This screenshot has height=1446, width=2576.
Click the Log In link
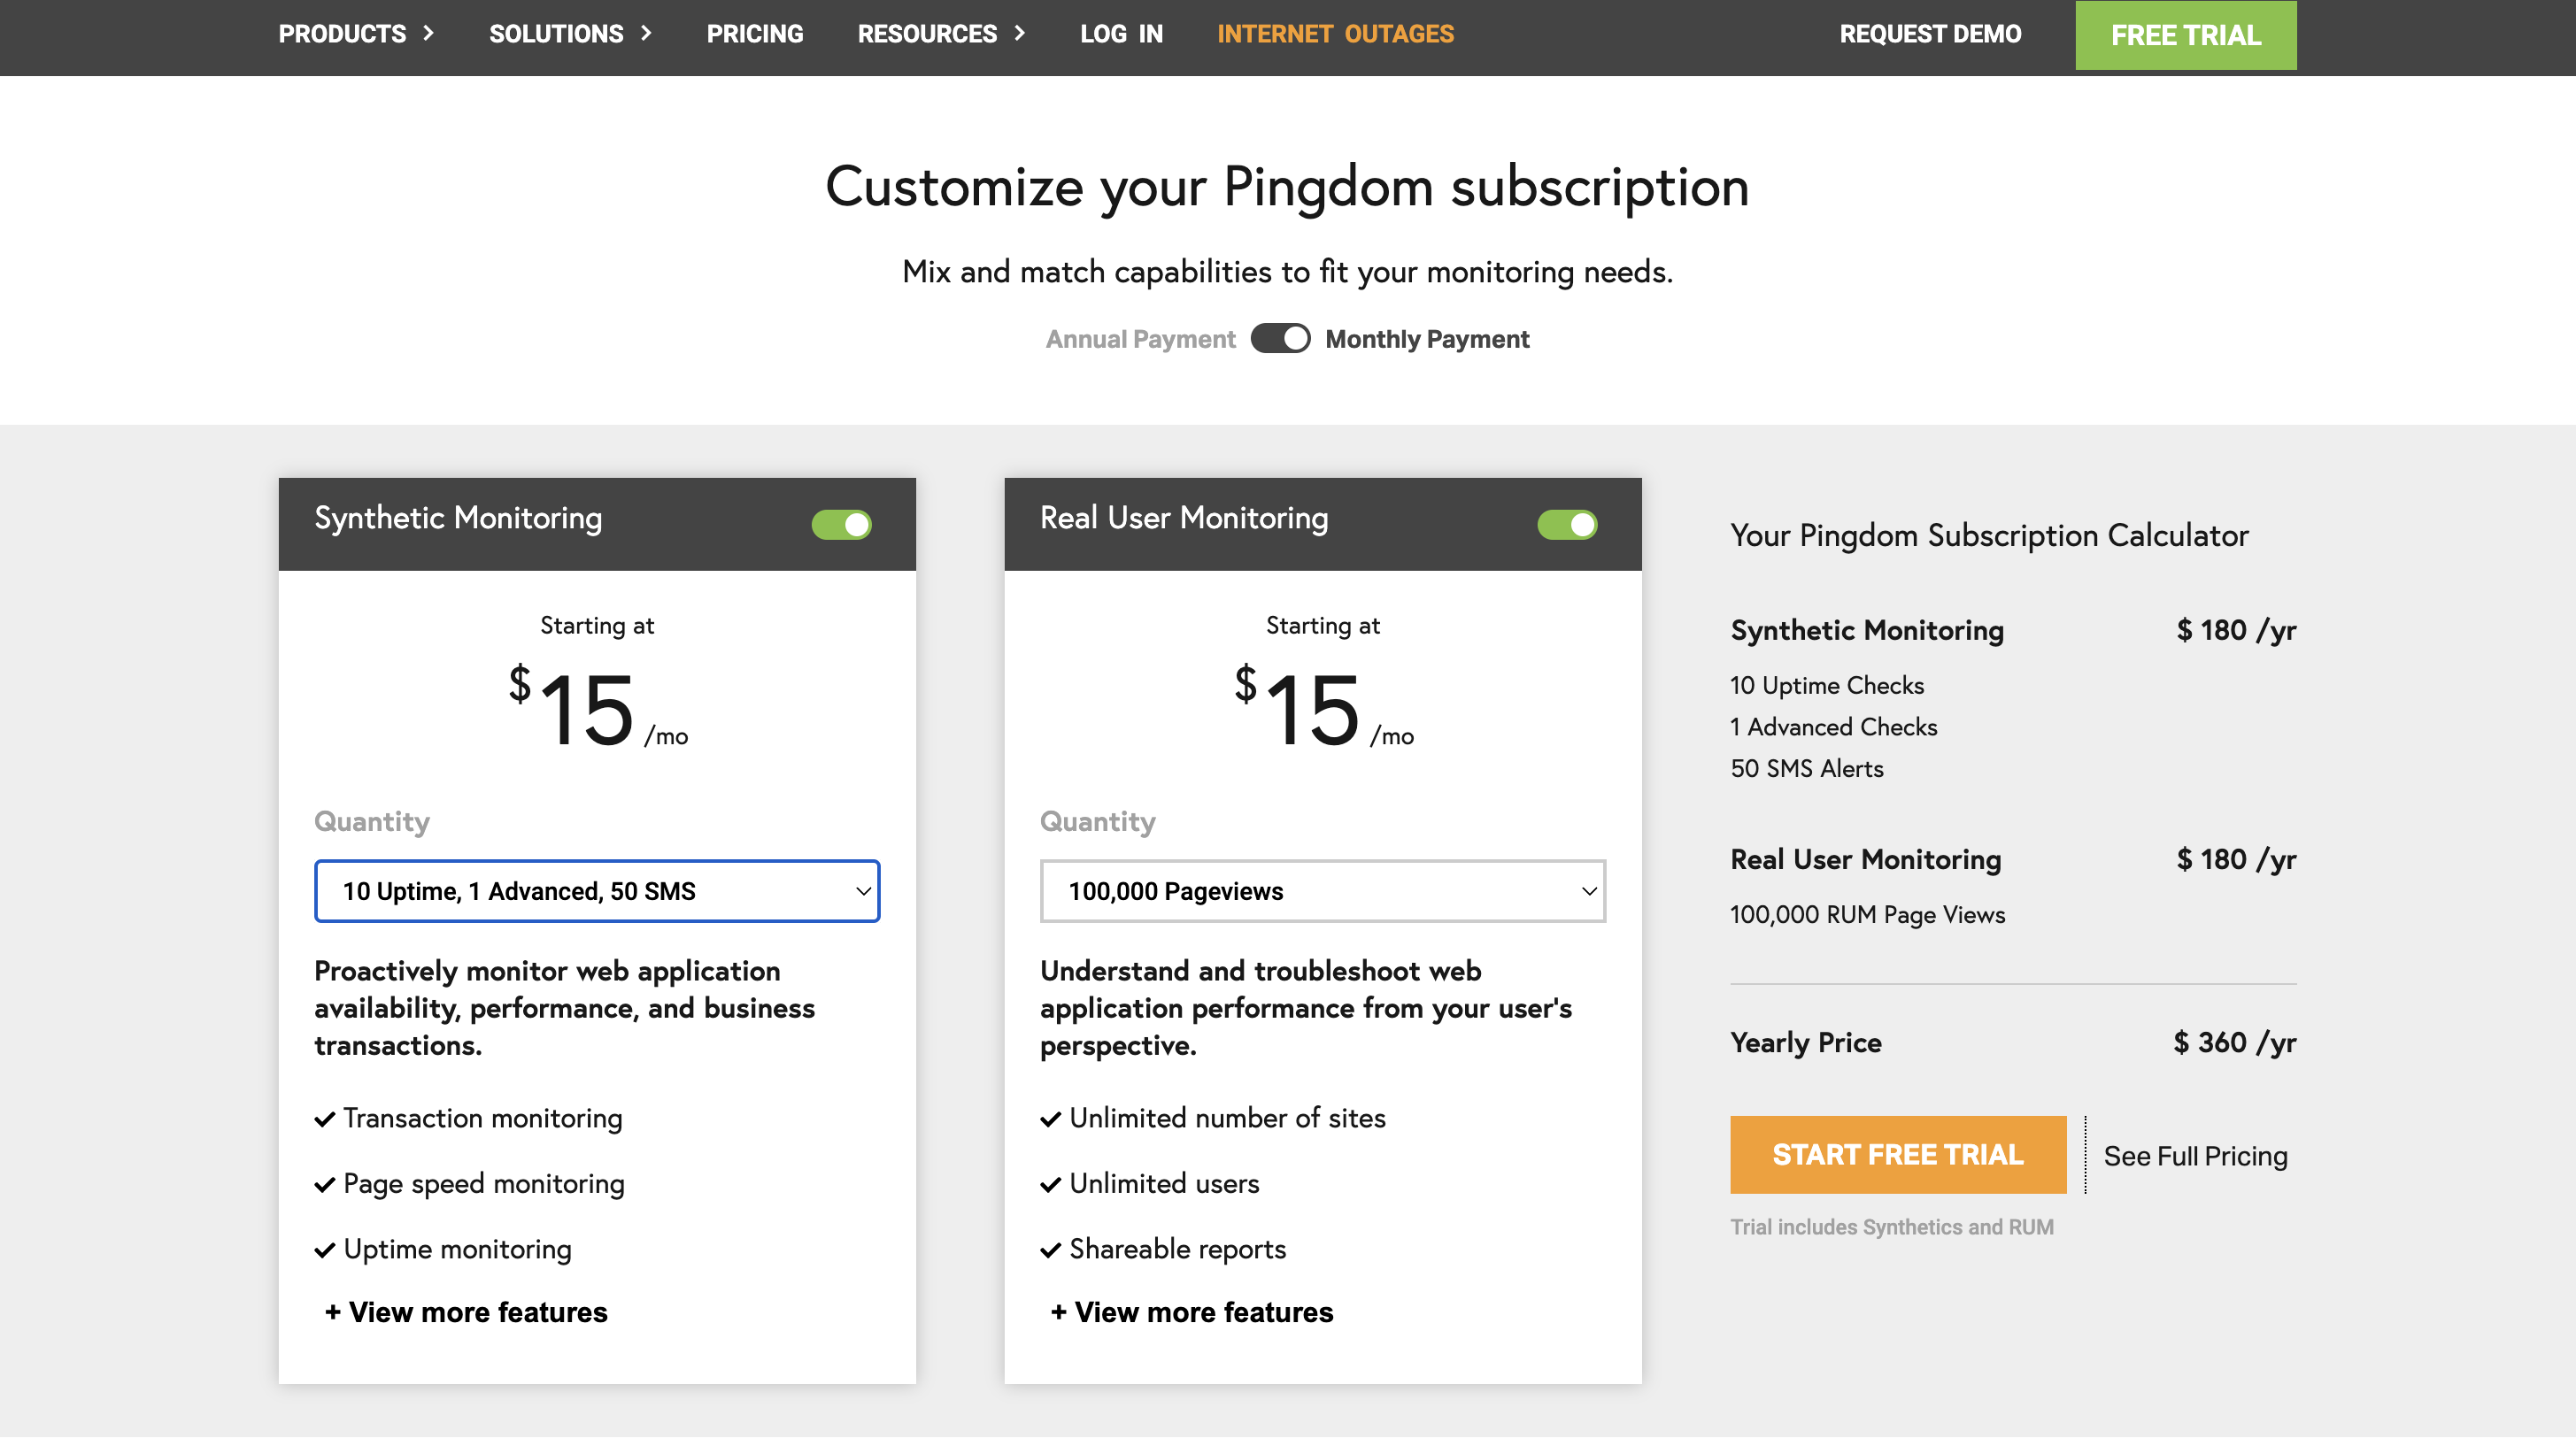1121,34
